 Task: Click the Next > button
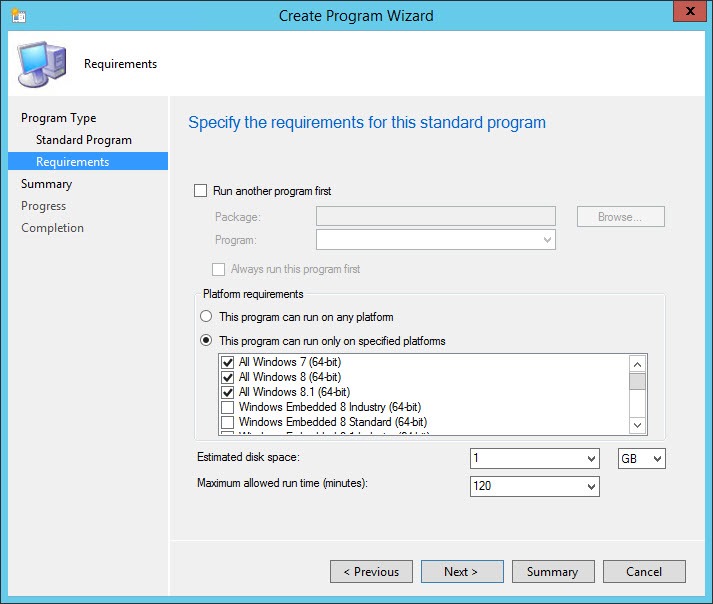point(461,572)
